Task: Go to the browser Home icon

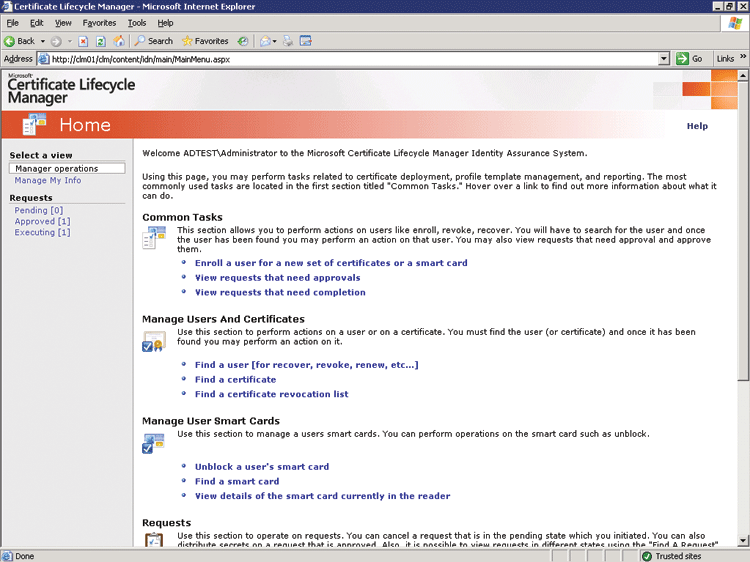Action: coord(119,41)
